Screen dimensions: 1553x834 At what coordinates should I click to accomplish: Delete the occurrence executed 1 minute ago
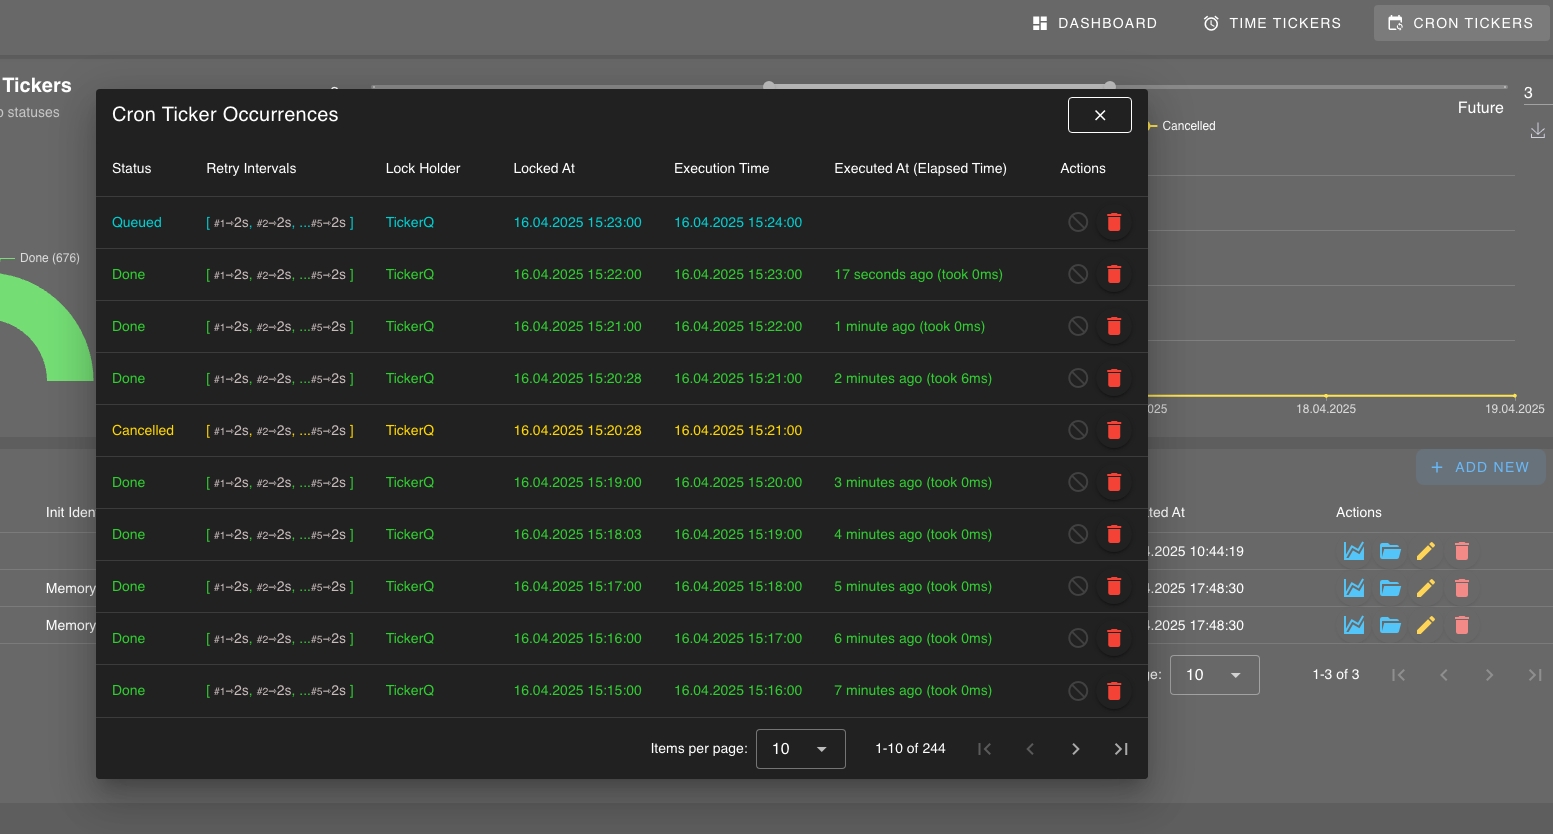1114,326
